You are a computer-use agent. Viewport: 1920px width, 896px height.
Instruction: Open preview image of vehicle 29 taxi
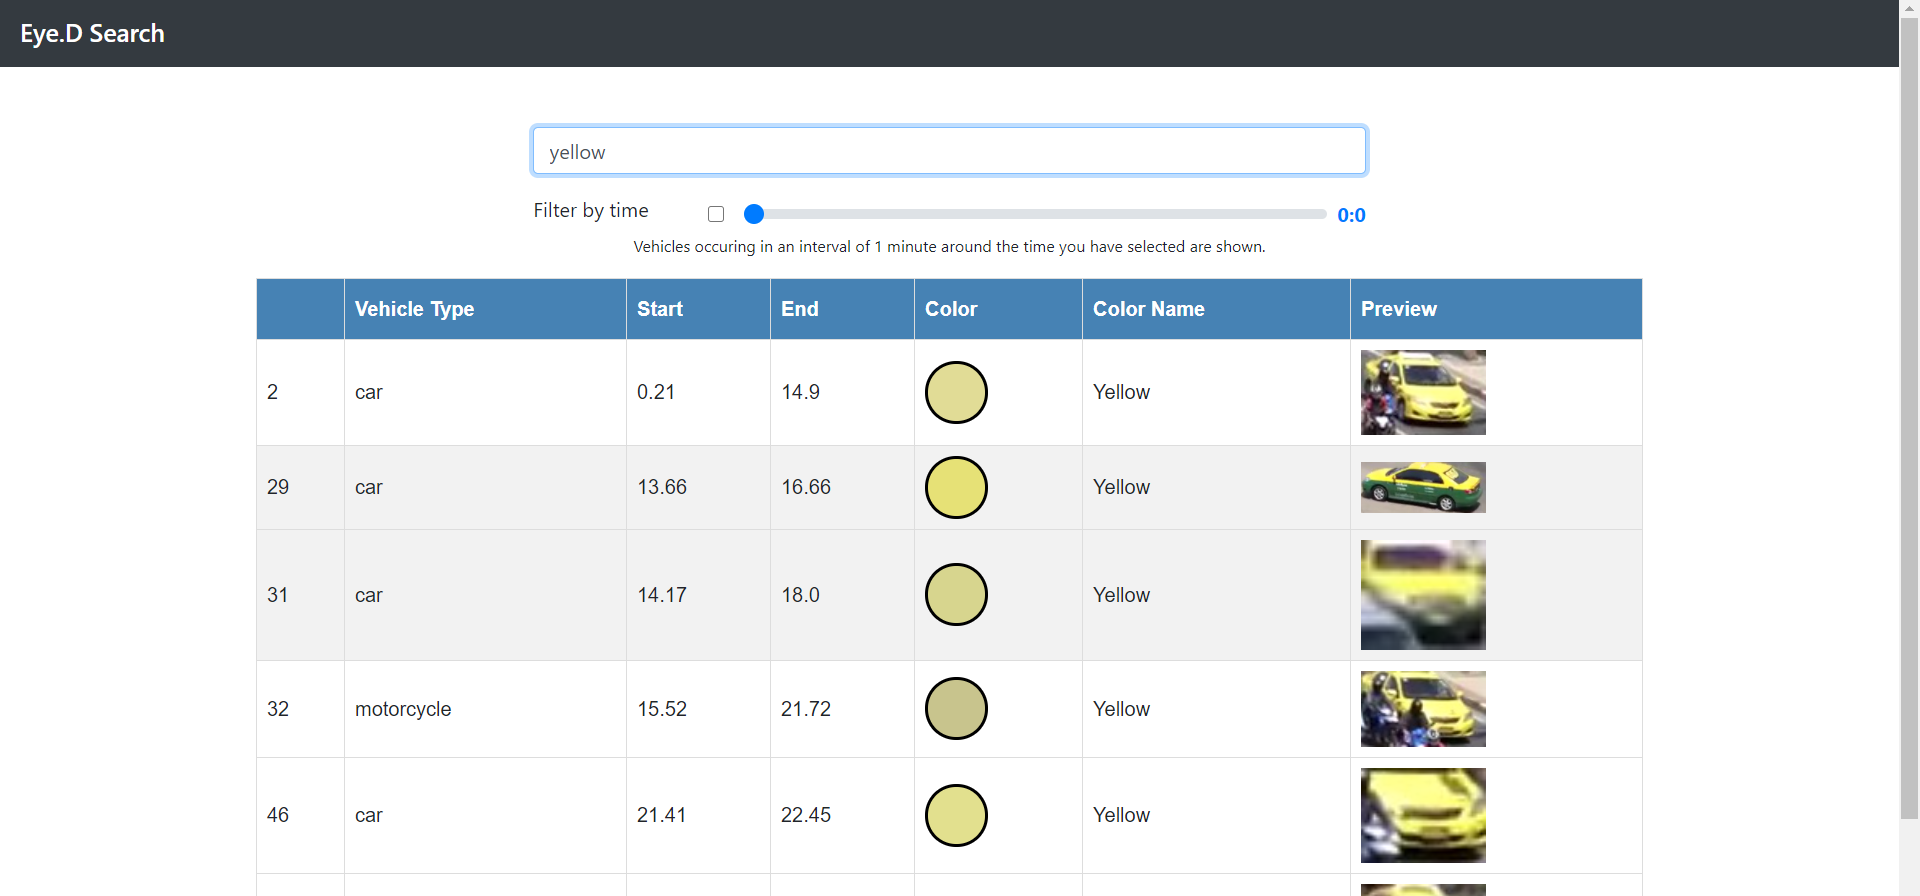pyautogui.click(x=1423, y=487)
